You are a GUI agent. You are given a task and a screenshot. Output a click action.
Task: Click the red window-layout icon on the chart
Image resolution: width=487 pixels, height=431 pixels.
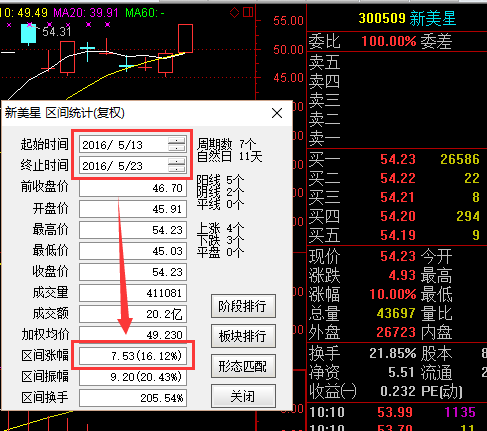248,12
